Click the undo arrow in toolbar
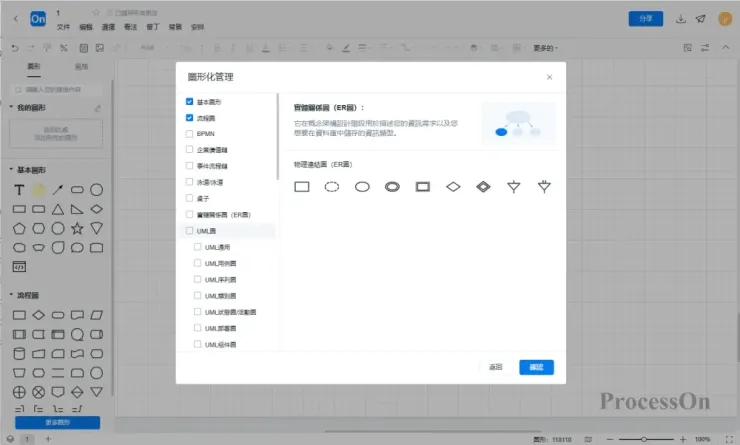The height and width of the screenshot is (445, 740). pyautogui.click(x=15, y=48)
